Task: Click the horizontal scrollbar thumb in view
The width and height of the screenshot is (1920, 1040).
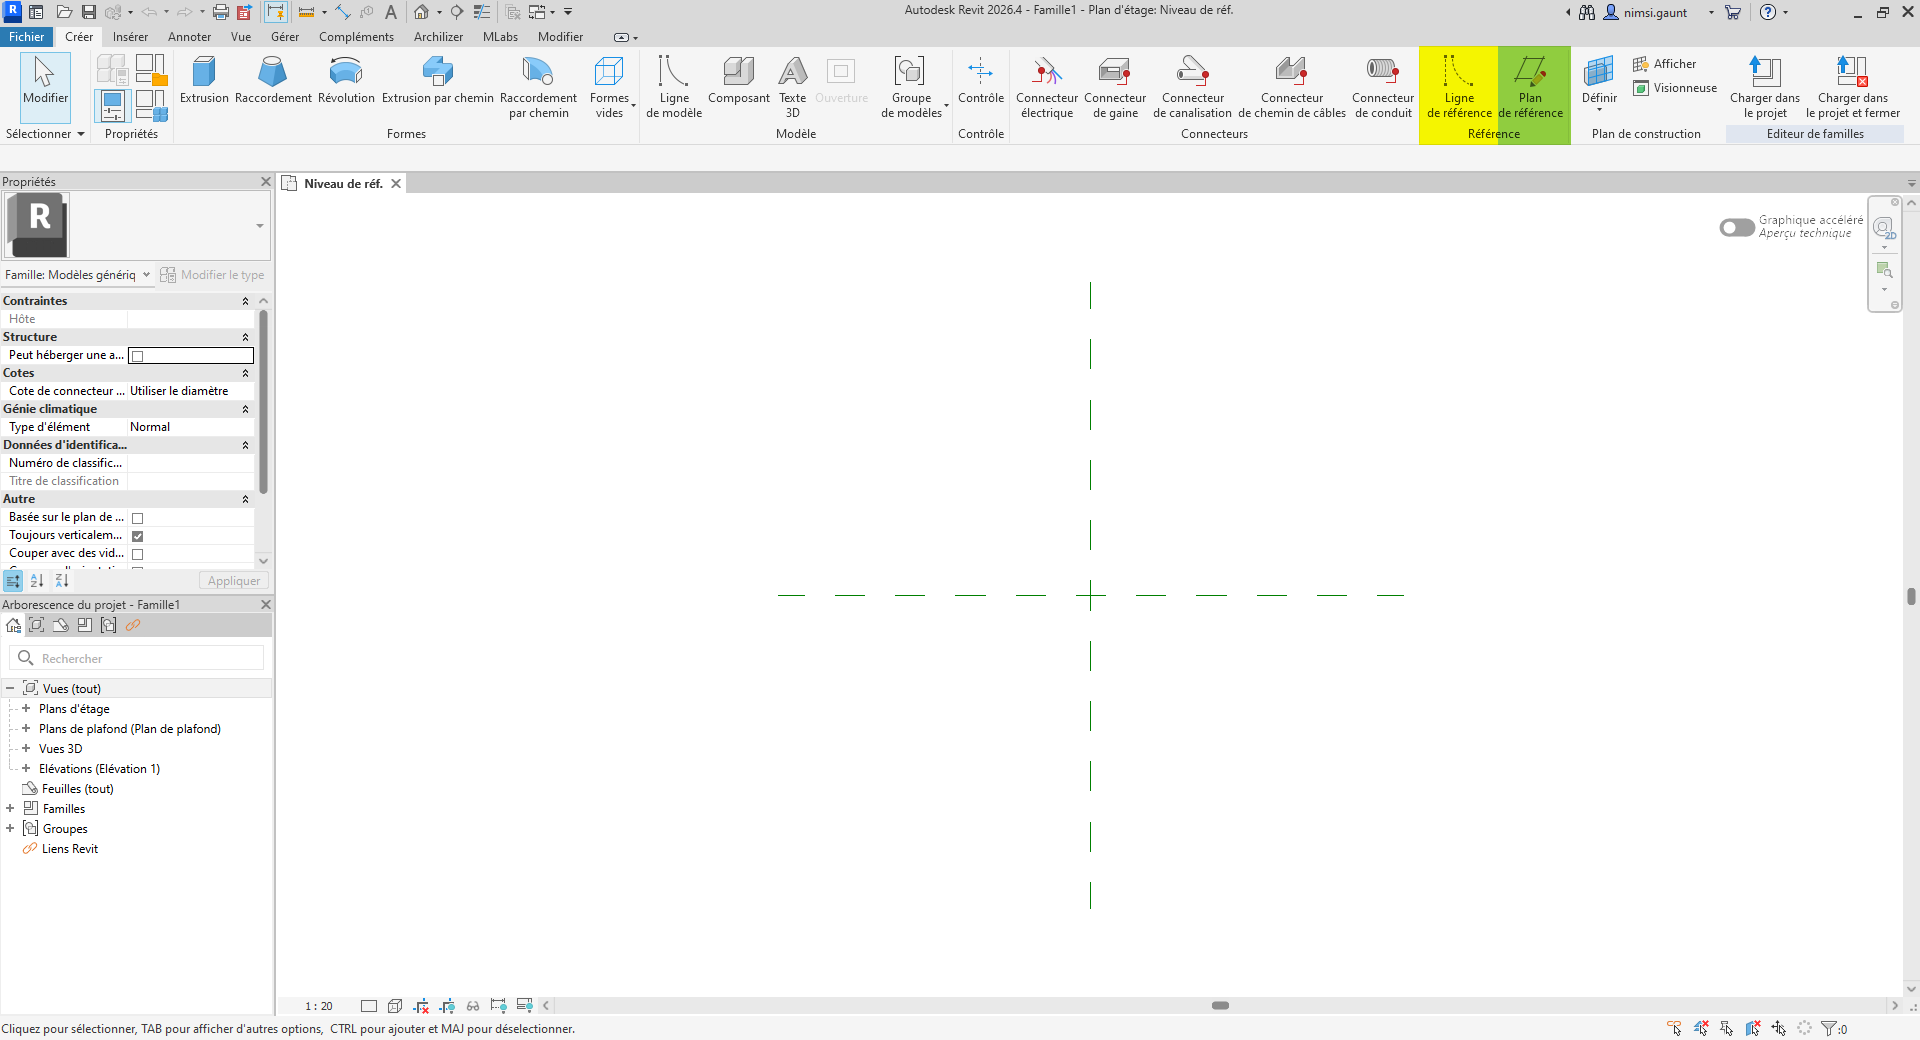Action: (1220, 1006)
